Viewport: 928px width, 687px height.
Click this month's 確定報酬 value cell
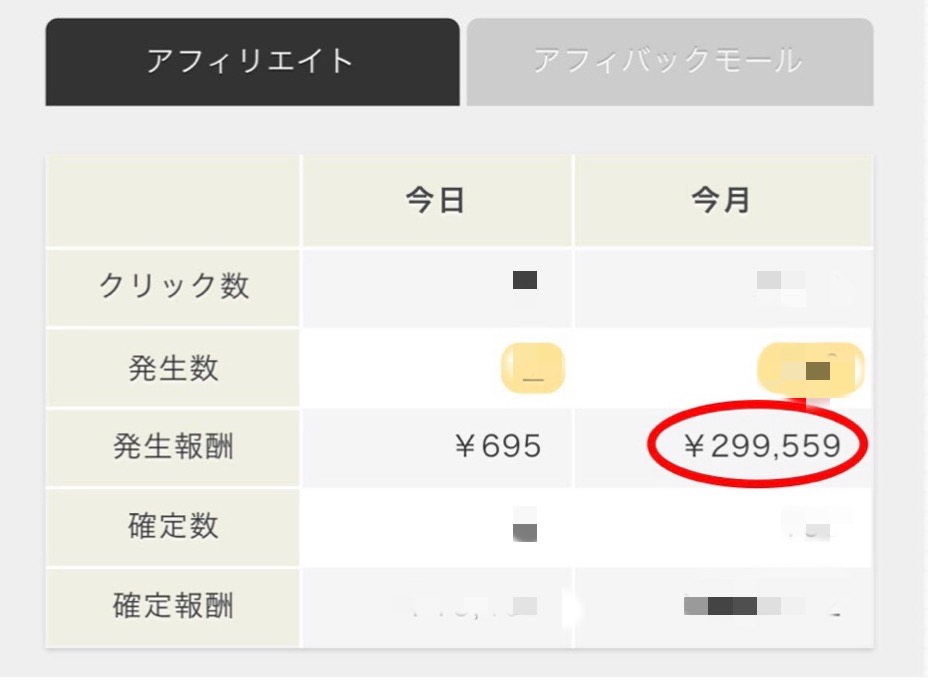(x=723, y=607)
